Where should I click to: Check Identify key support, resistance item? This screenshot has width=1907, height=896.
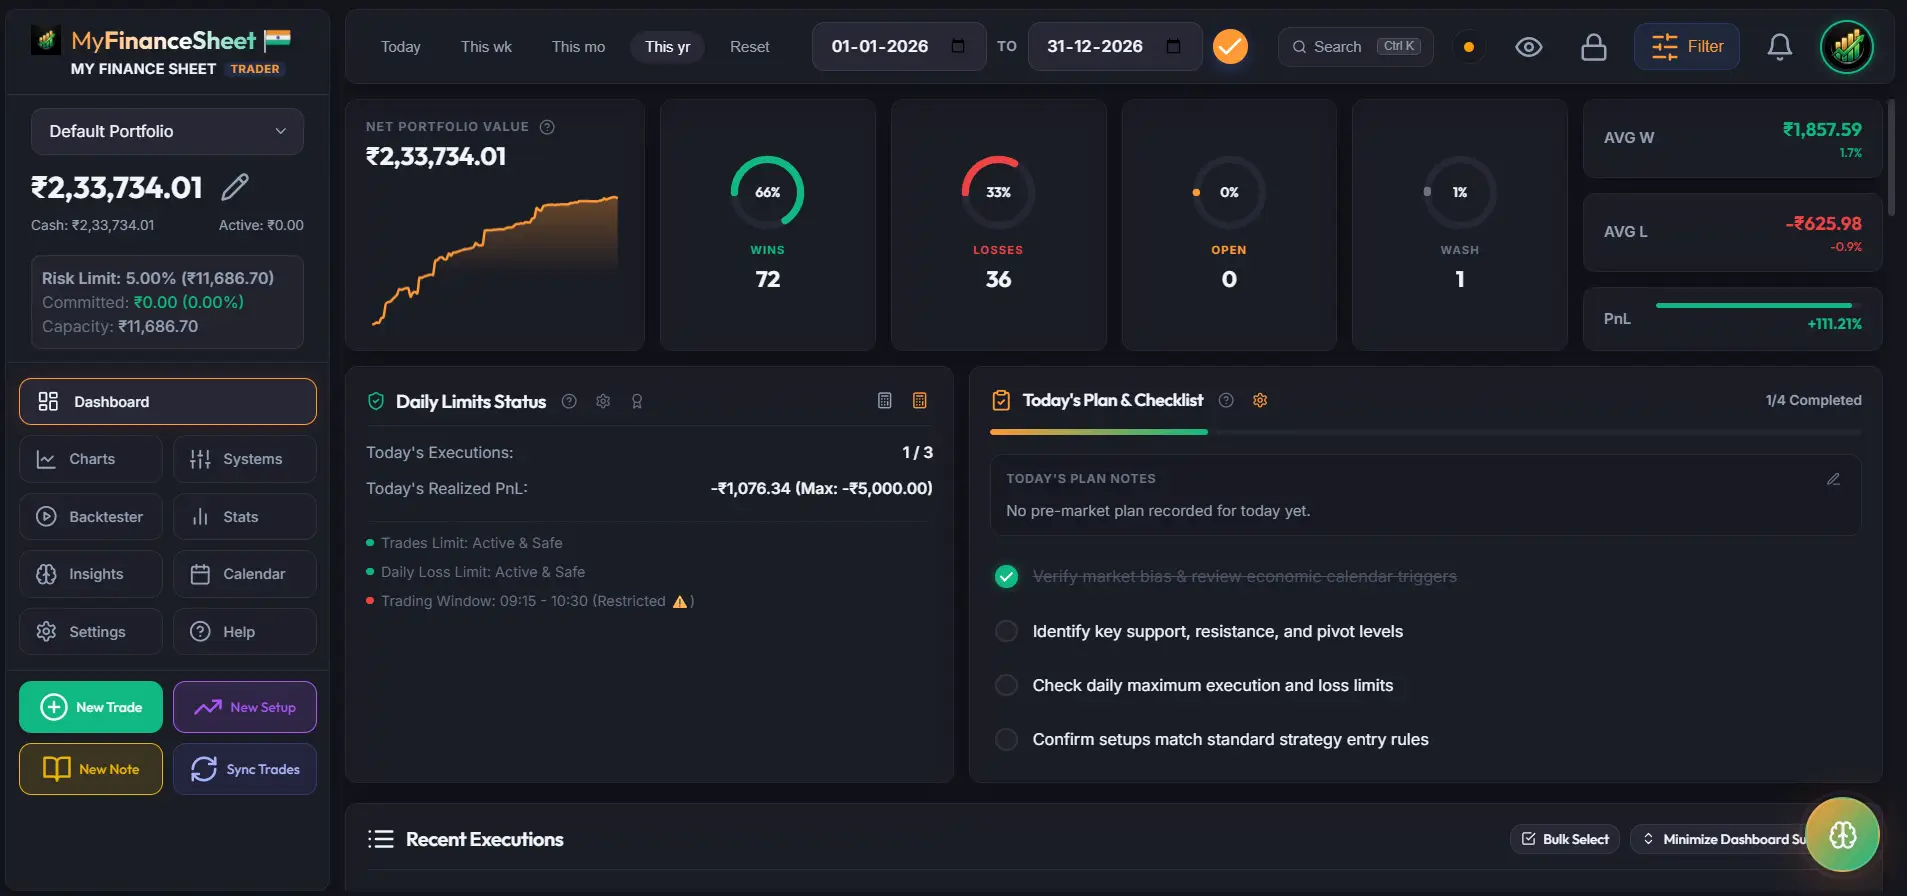pyautogui.click(x=1007, y=631)
